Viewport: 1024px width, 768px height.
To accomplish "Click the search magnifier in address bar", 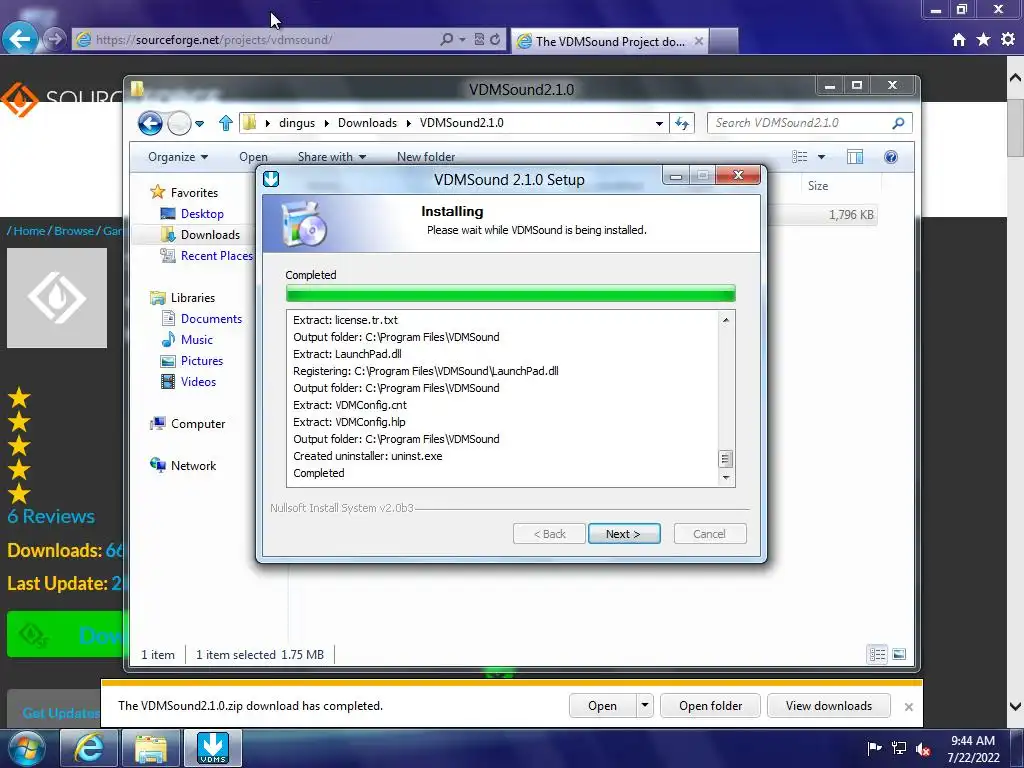I will pyautogui.click(x=447, y=40).
